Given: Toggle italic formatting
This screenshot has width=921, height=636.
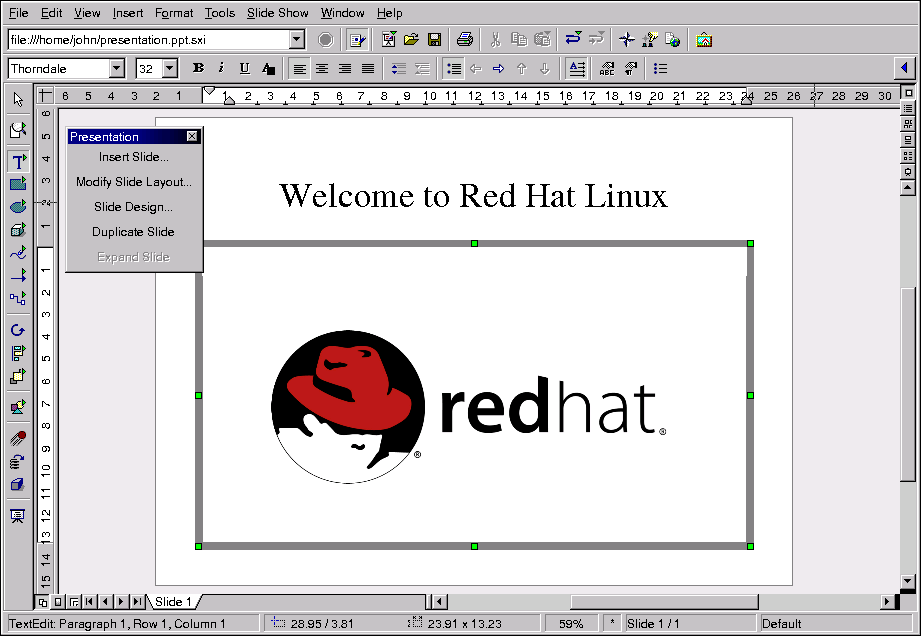Looking at the screenshot, I should (x=221, y=68).
